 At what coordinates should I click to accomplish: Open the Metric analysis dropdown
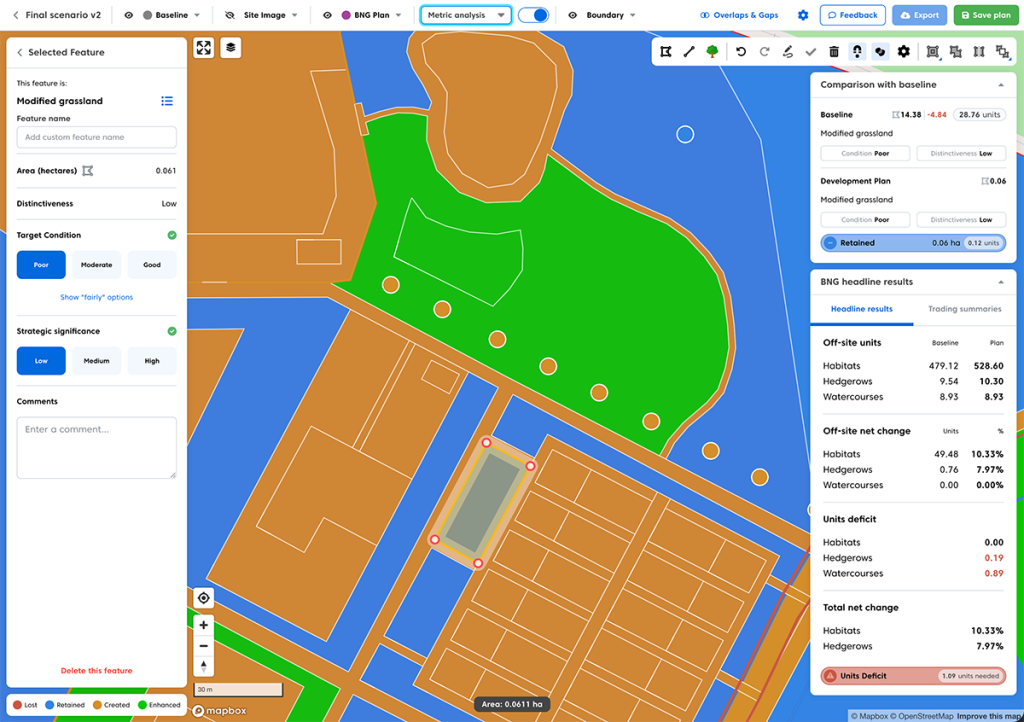465,15
